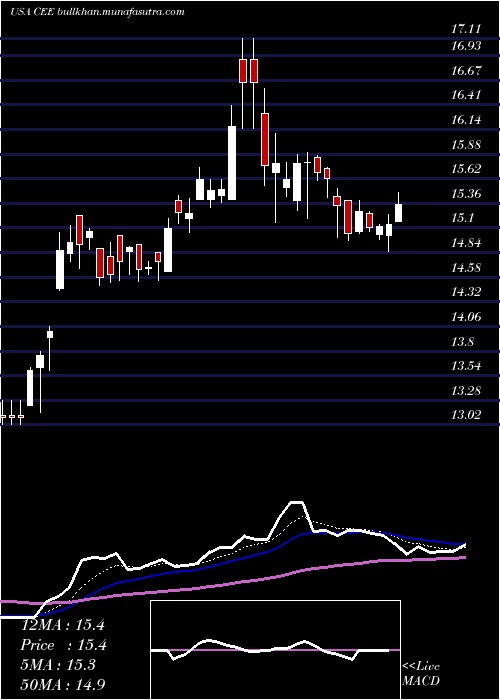Screen dimensions: 500x700
Task: Click the 13.02 price axis label
Action: [466, 416]
